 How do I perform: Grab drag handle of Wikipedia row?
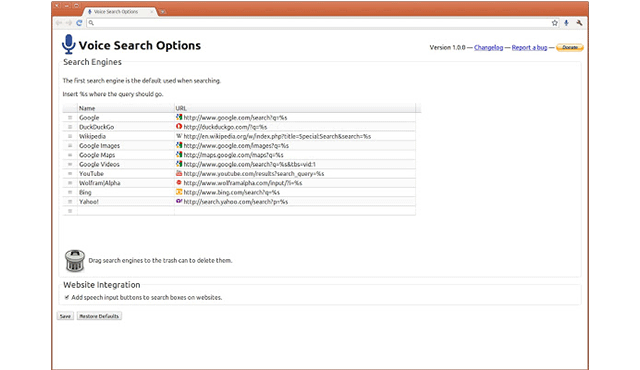point(70,136)
